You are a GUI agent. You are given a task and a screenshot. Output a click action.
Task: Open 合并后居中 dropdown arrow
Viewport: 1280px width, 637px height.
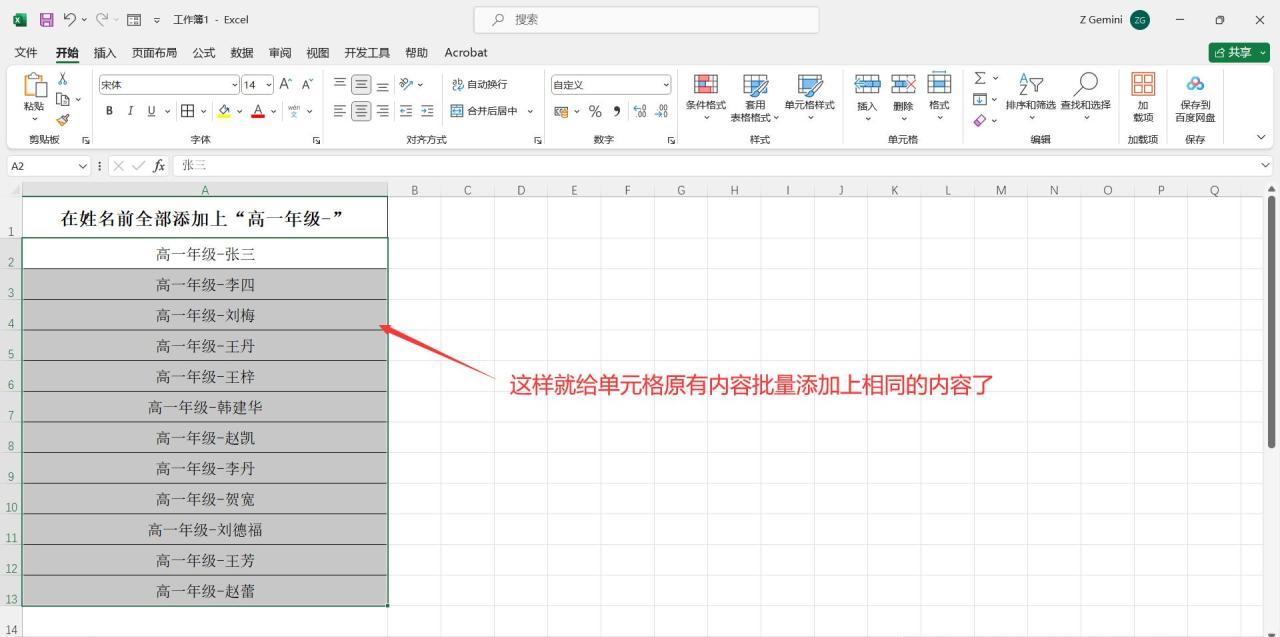click(x=530, y=111)
